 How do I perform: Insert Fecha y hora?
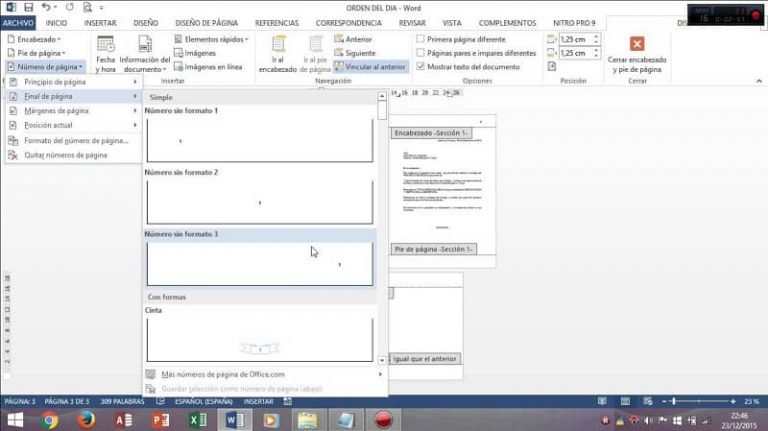click(x=105, y=54)
